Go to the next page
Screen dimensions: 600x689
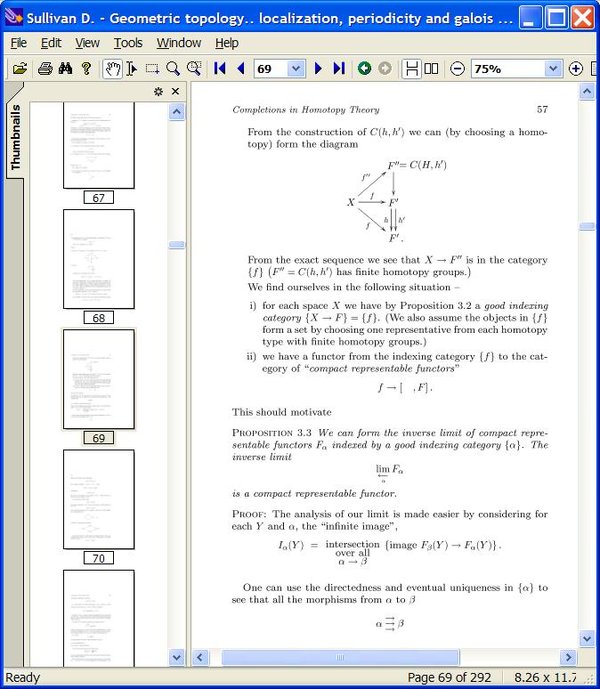[x=318, y=69]
